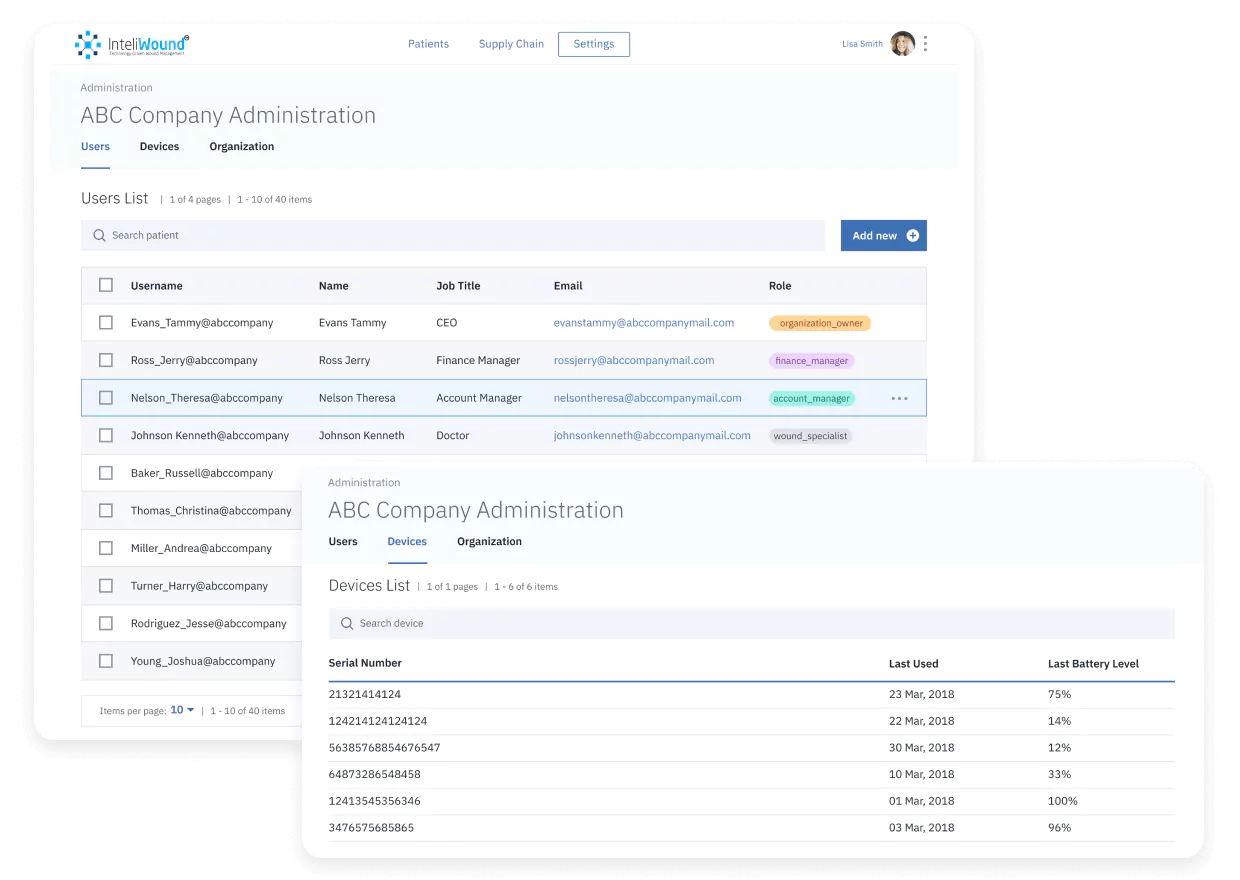Click the plus icon on Add new
The height and width of the screenshot is (880, 1240).
(913, 236)
